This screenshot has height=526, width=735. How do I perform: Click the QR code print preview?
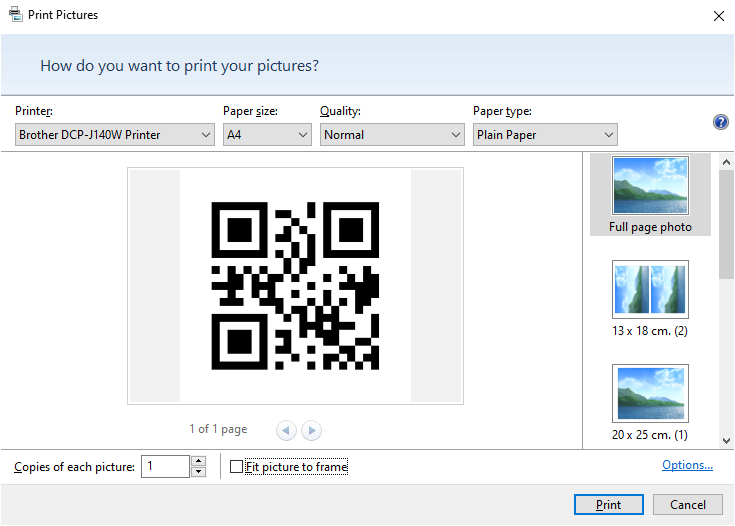295,286
